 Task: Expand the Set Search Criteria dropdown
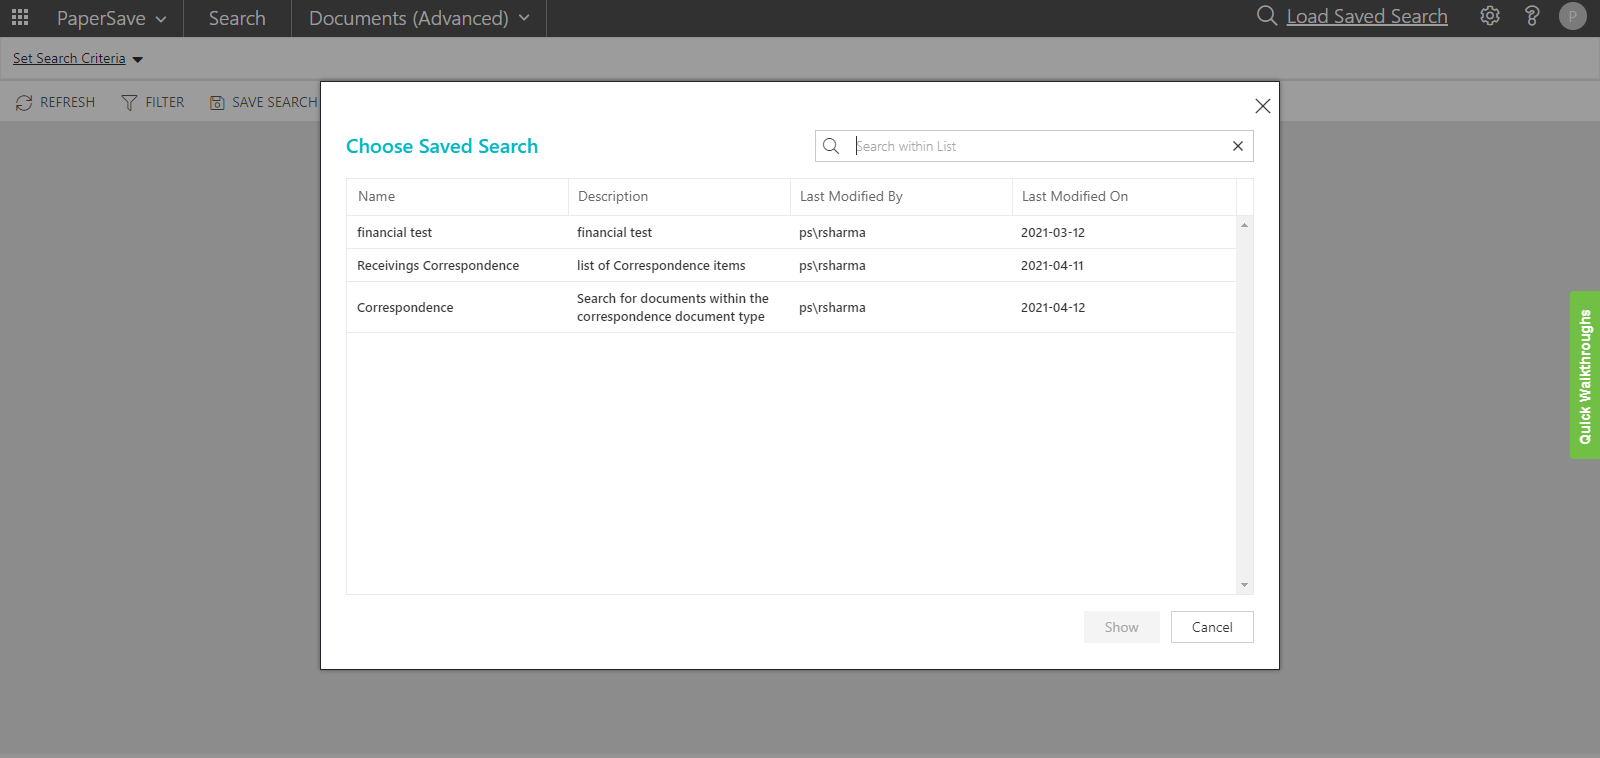(x=78, y=59)
